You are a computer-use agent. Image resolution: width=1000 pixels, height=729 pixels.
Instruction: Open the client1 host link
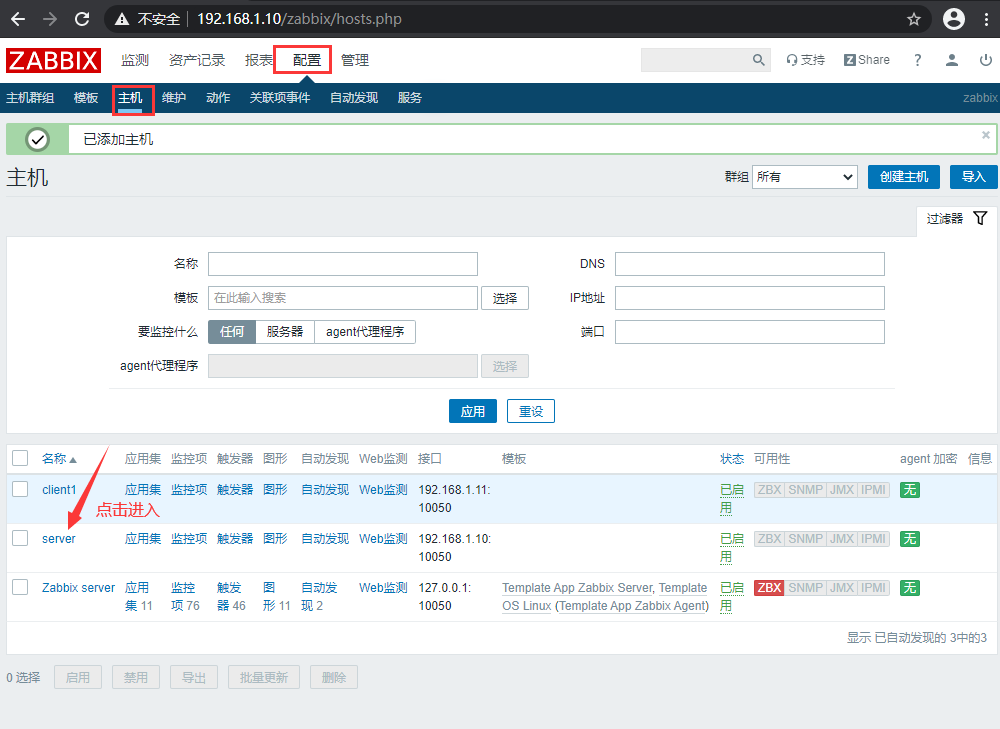pos(59,490)
